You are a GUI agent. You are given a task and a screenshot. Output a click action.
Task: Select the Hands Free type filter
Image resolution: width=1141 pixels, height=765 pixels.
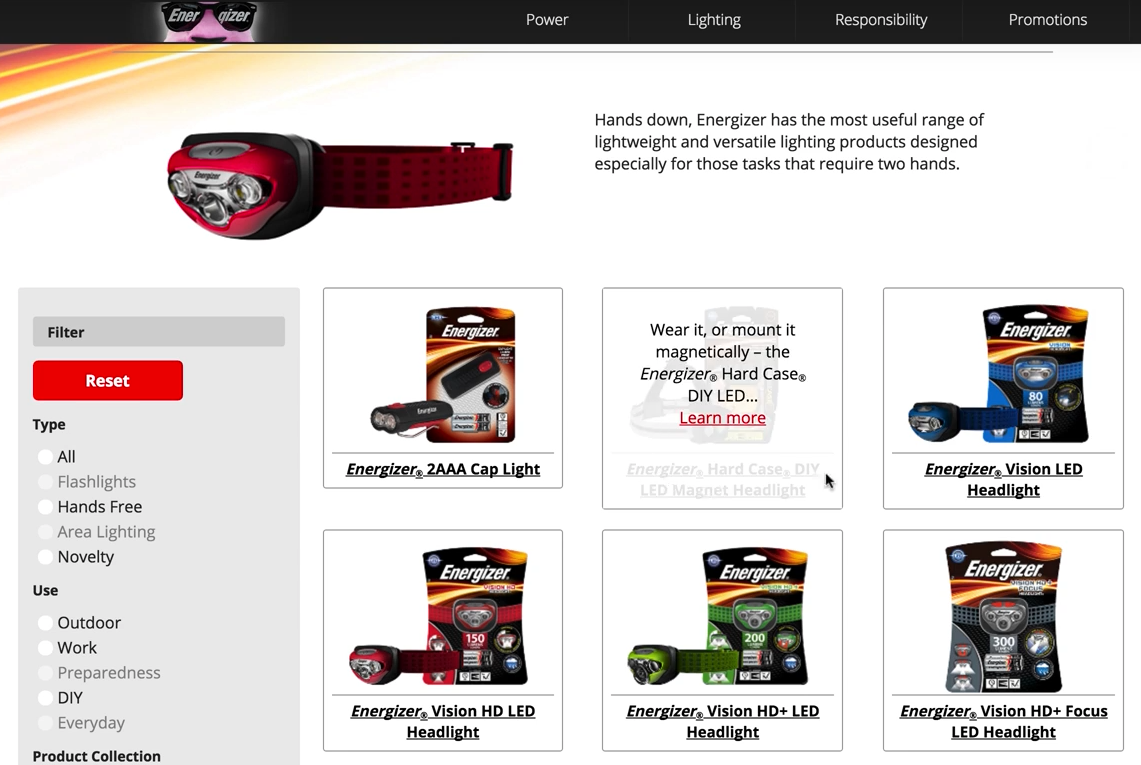tap(45, 507)
